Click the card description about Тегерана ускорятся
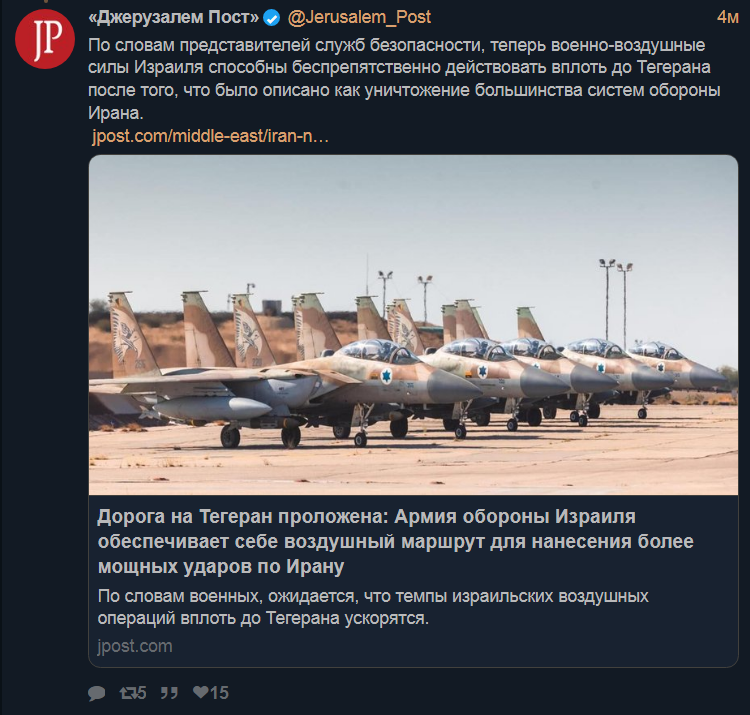Screen dimensions: 750x715 [x=373, y=607]
